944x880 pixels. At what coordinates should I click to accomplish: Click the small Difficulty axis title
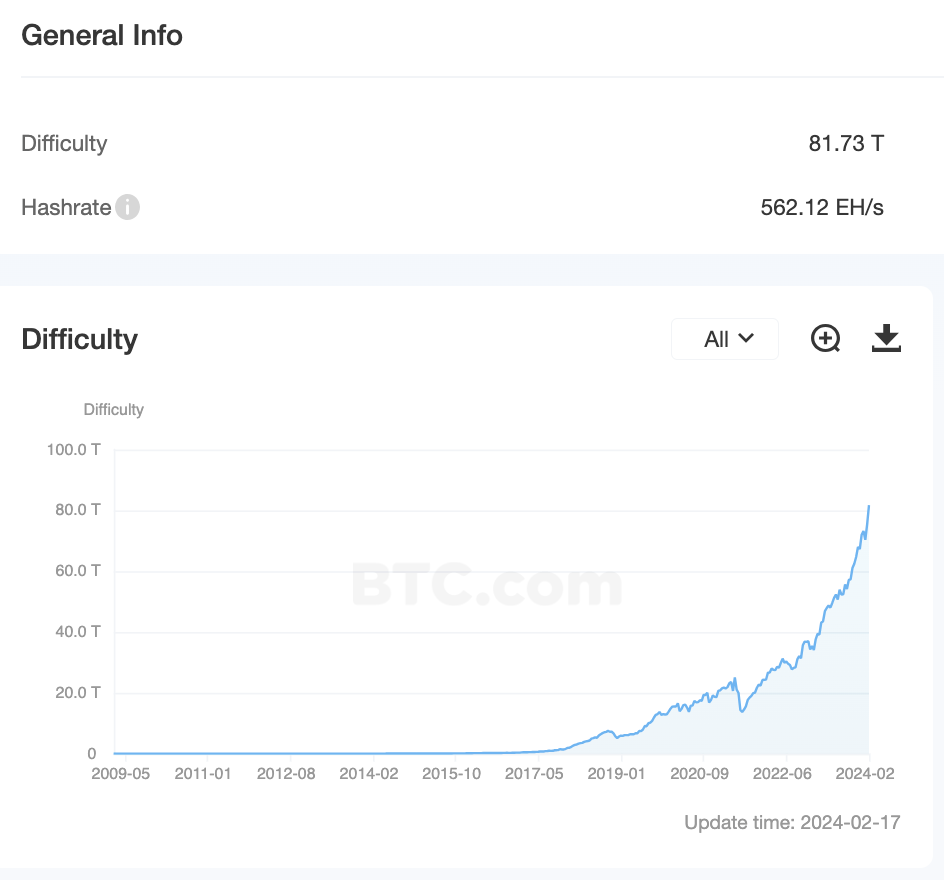click(x=114, y=409)
